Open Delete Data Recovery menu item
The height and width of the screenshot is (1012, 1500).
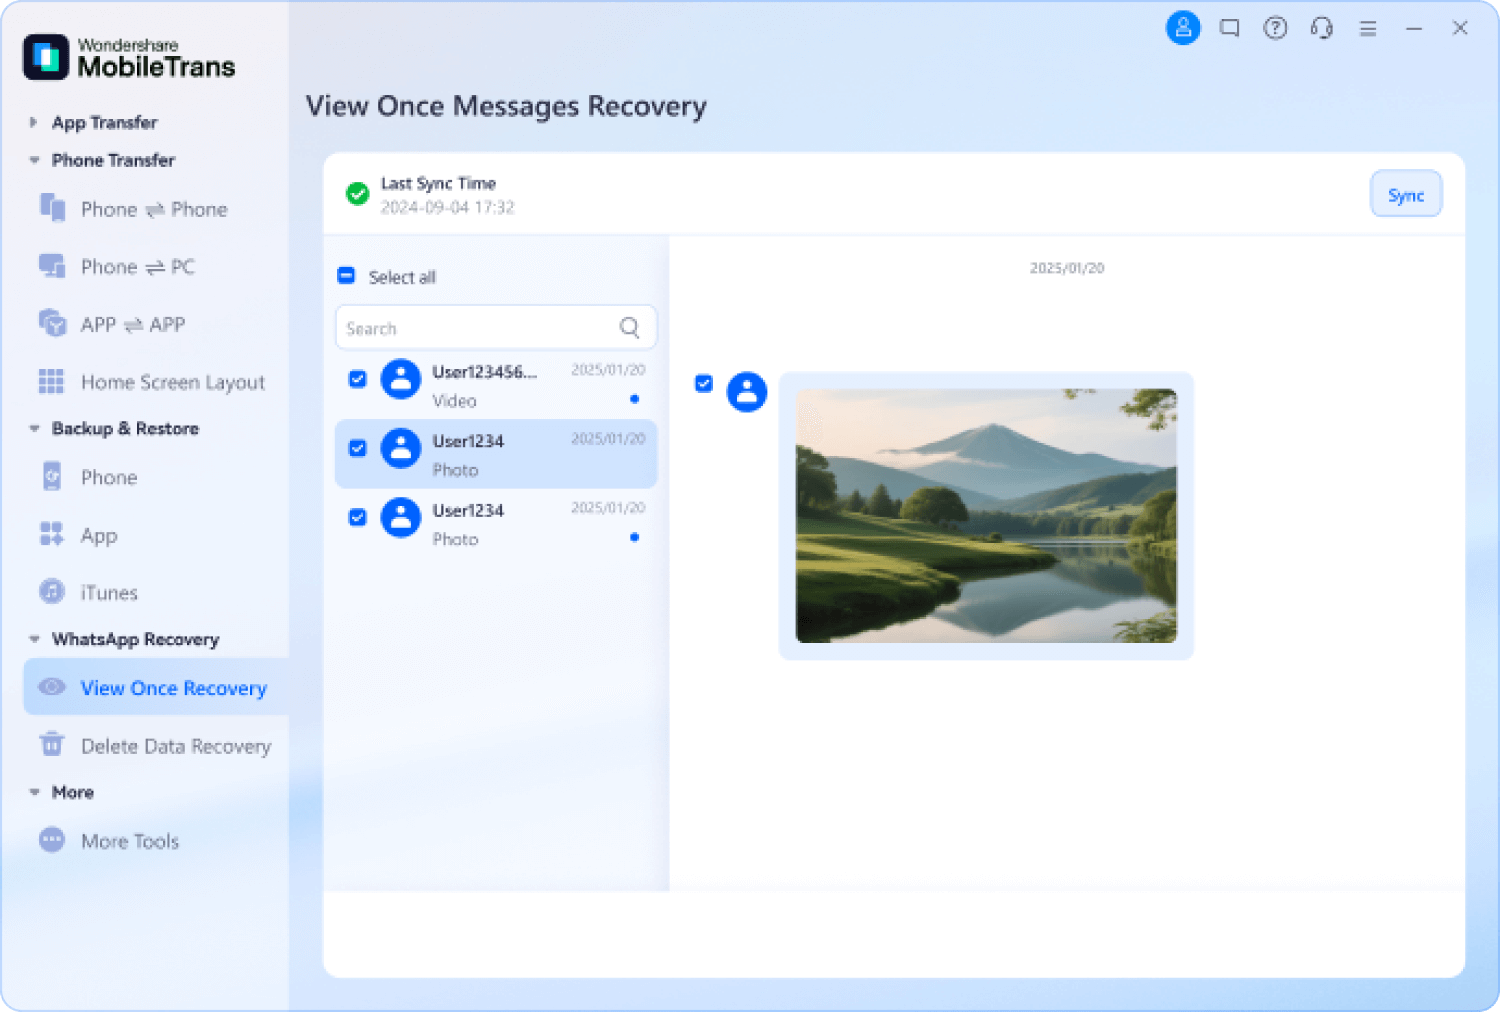point(175,746)
